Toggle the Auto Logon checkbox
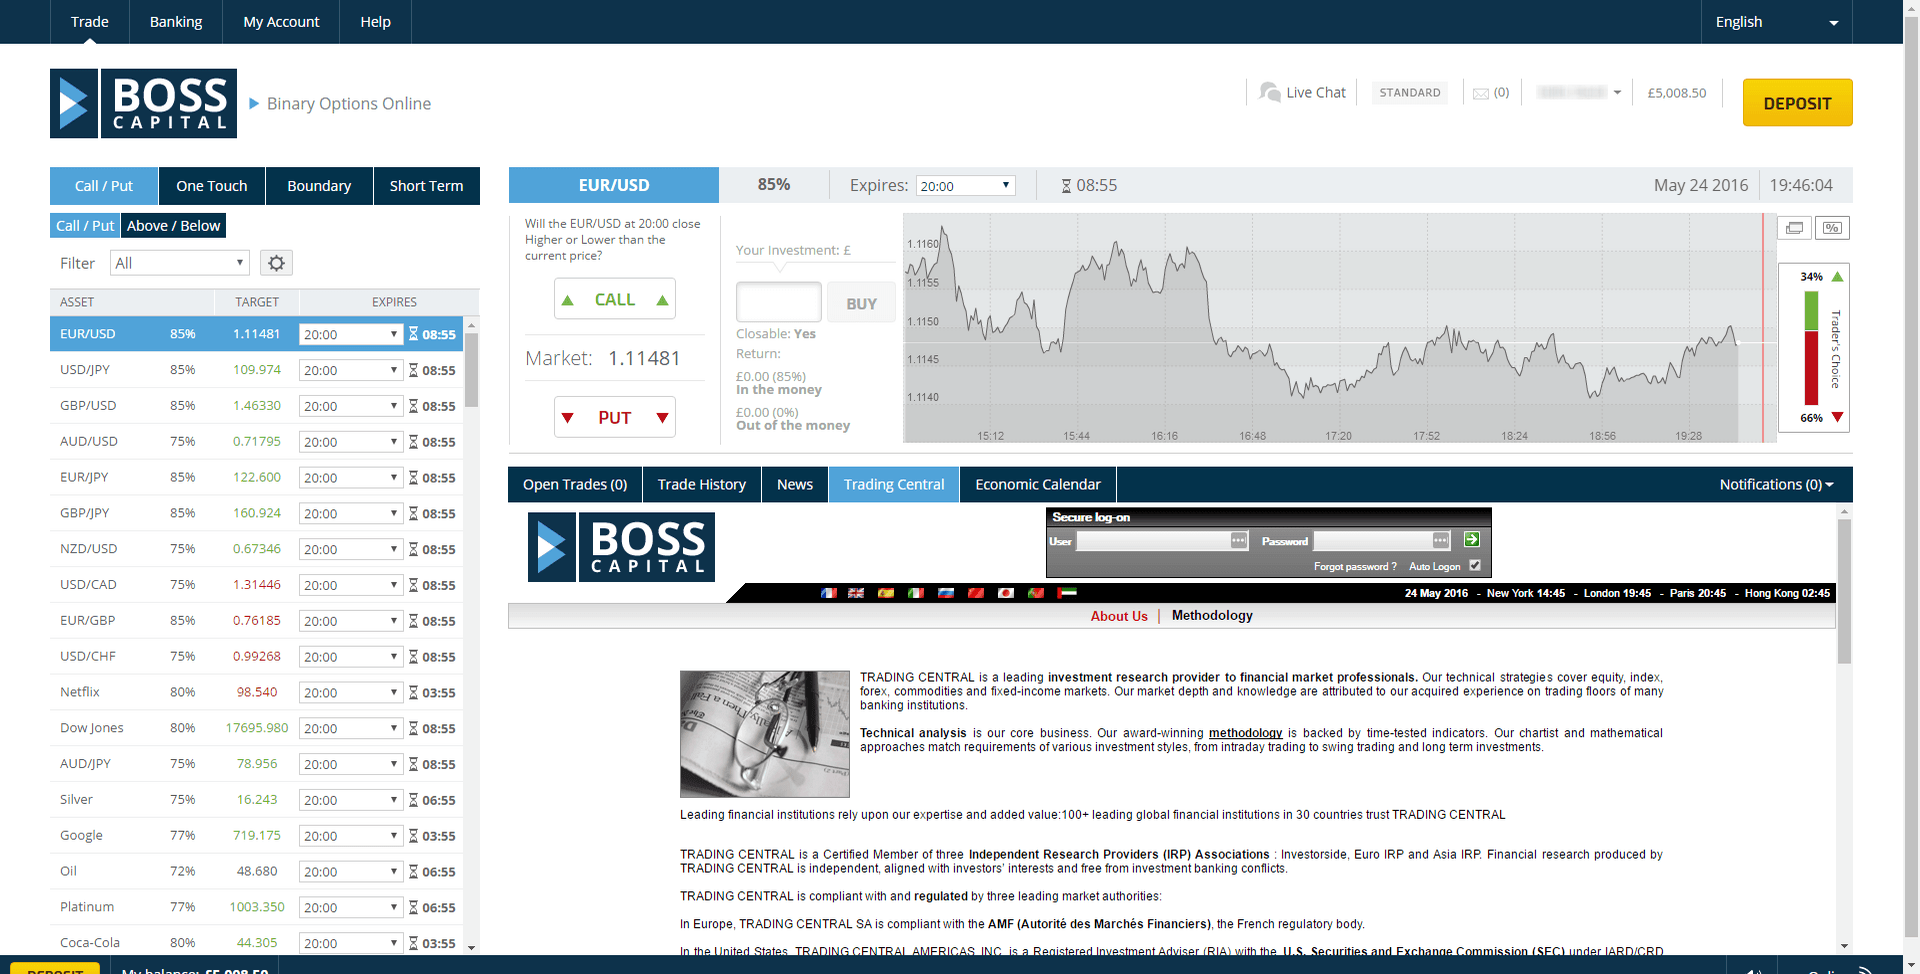This screenshot has height=974, width=1920. coord(1474,565)
